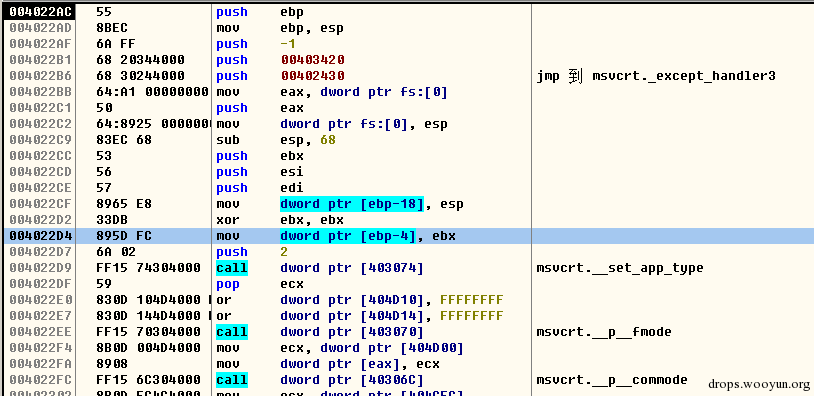Select hex bytes FF15 74304000
Image resolution: width=814 pixels, height=396 pixels.
point(148,268)
